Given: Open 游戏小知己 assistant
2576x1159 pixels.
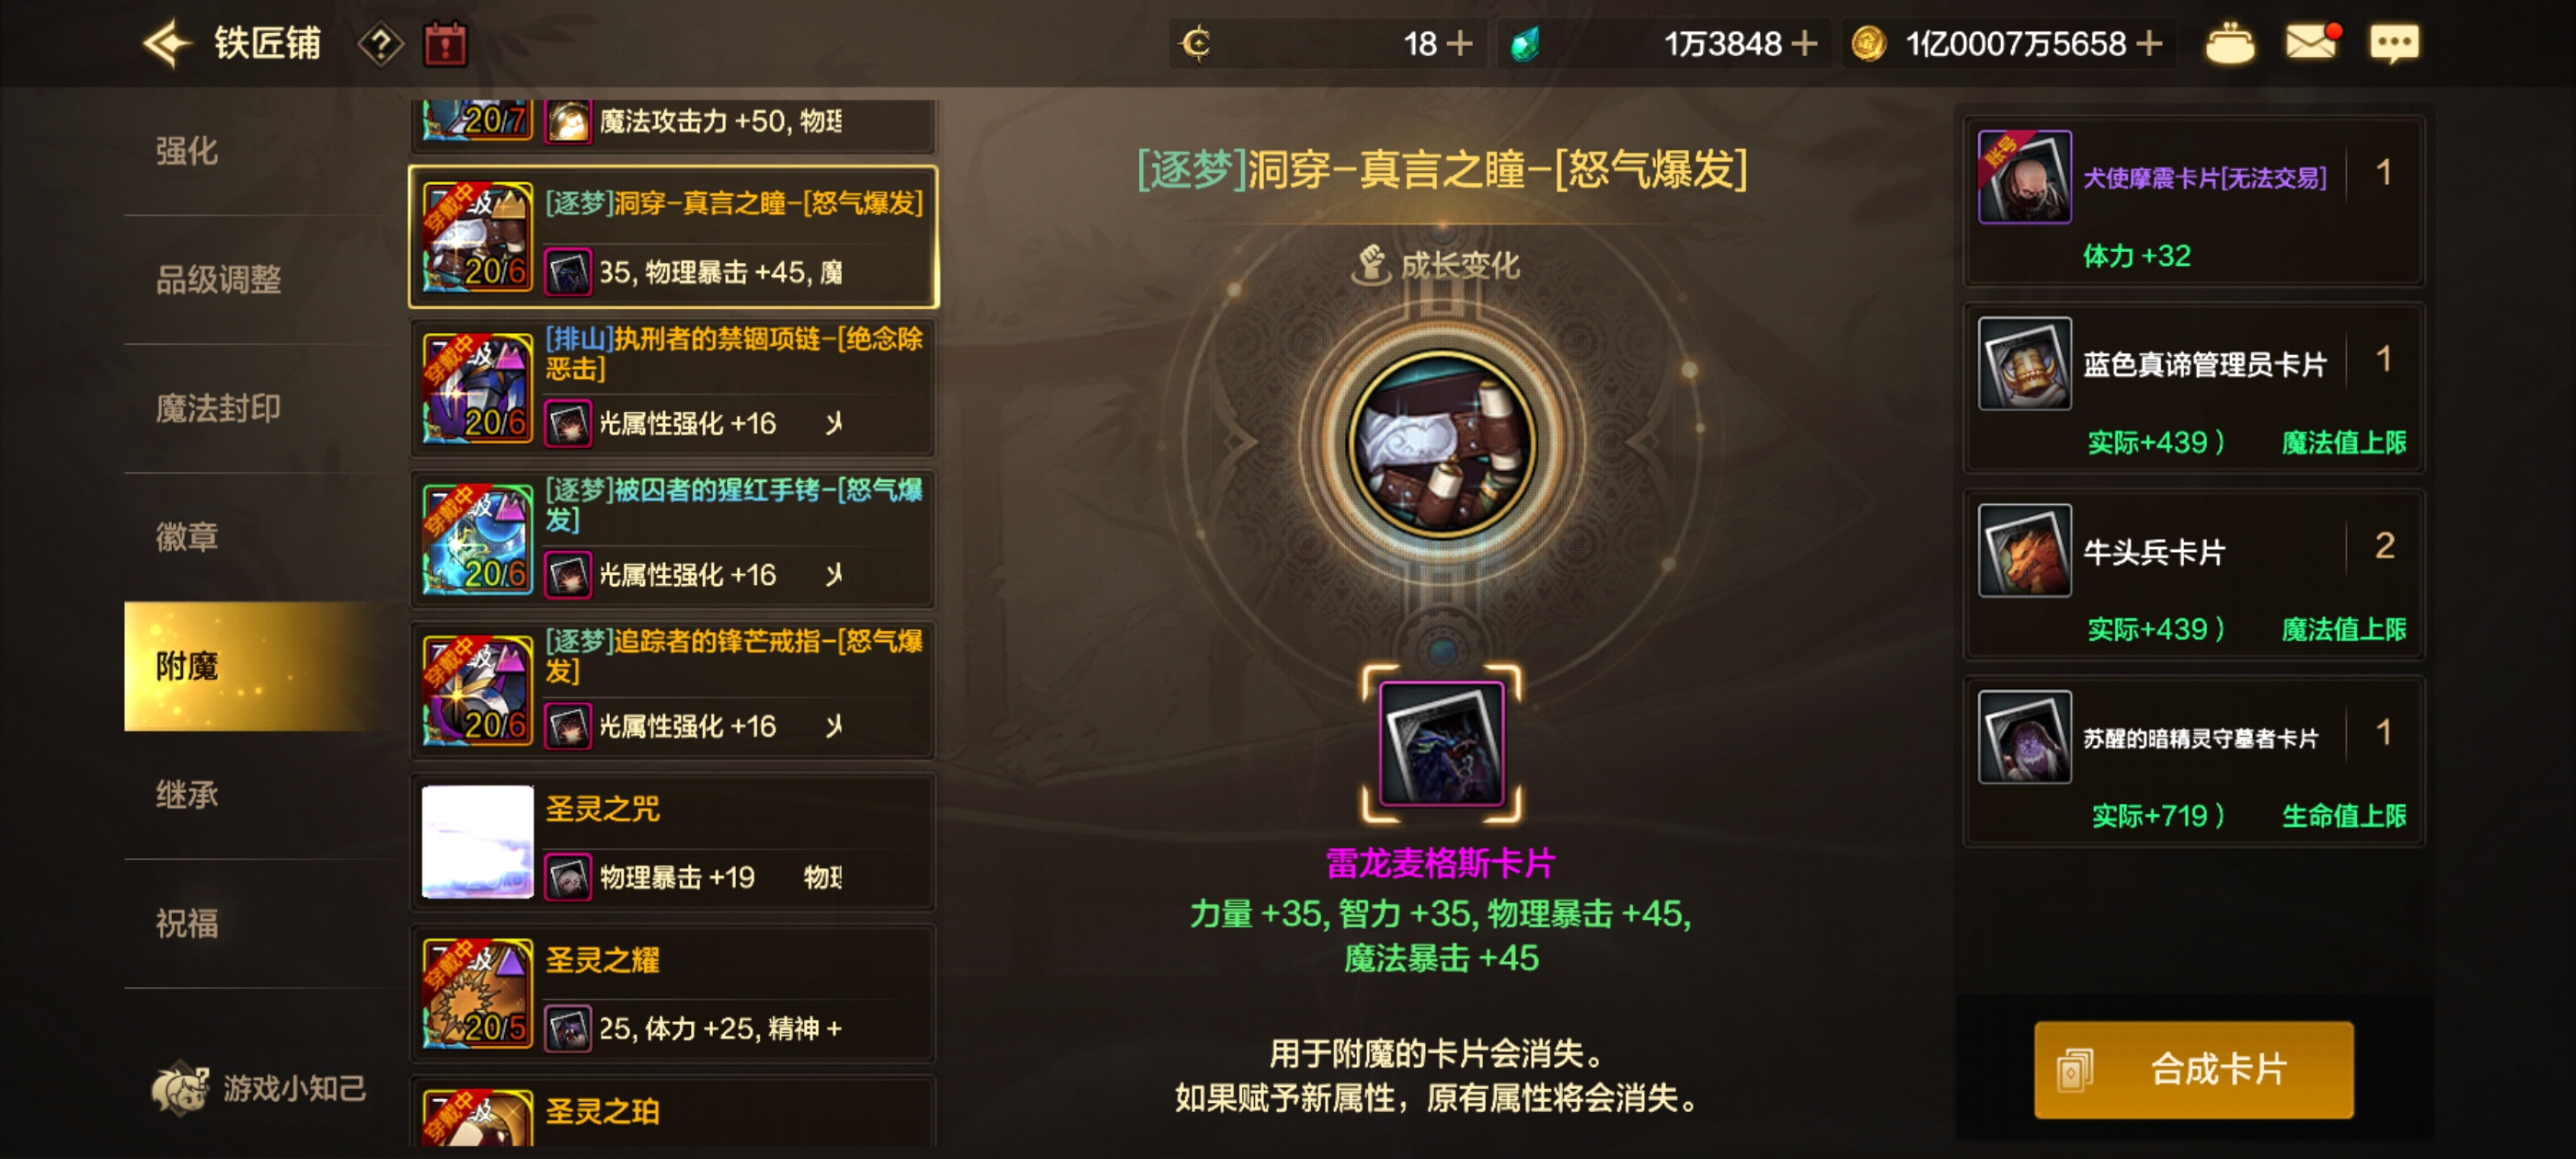Looking at the screenshot, I should (259, 1088).
